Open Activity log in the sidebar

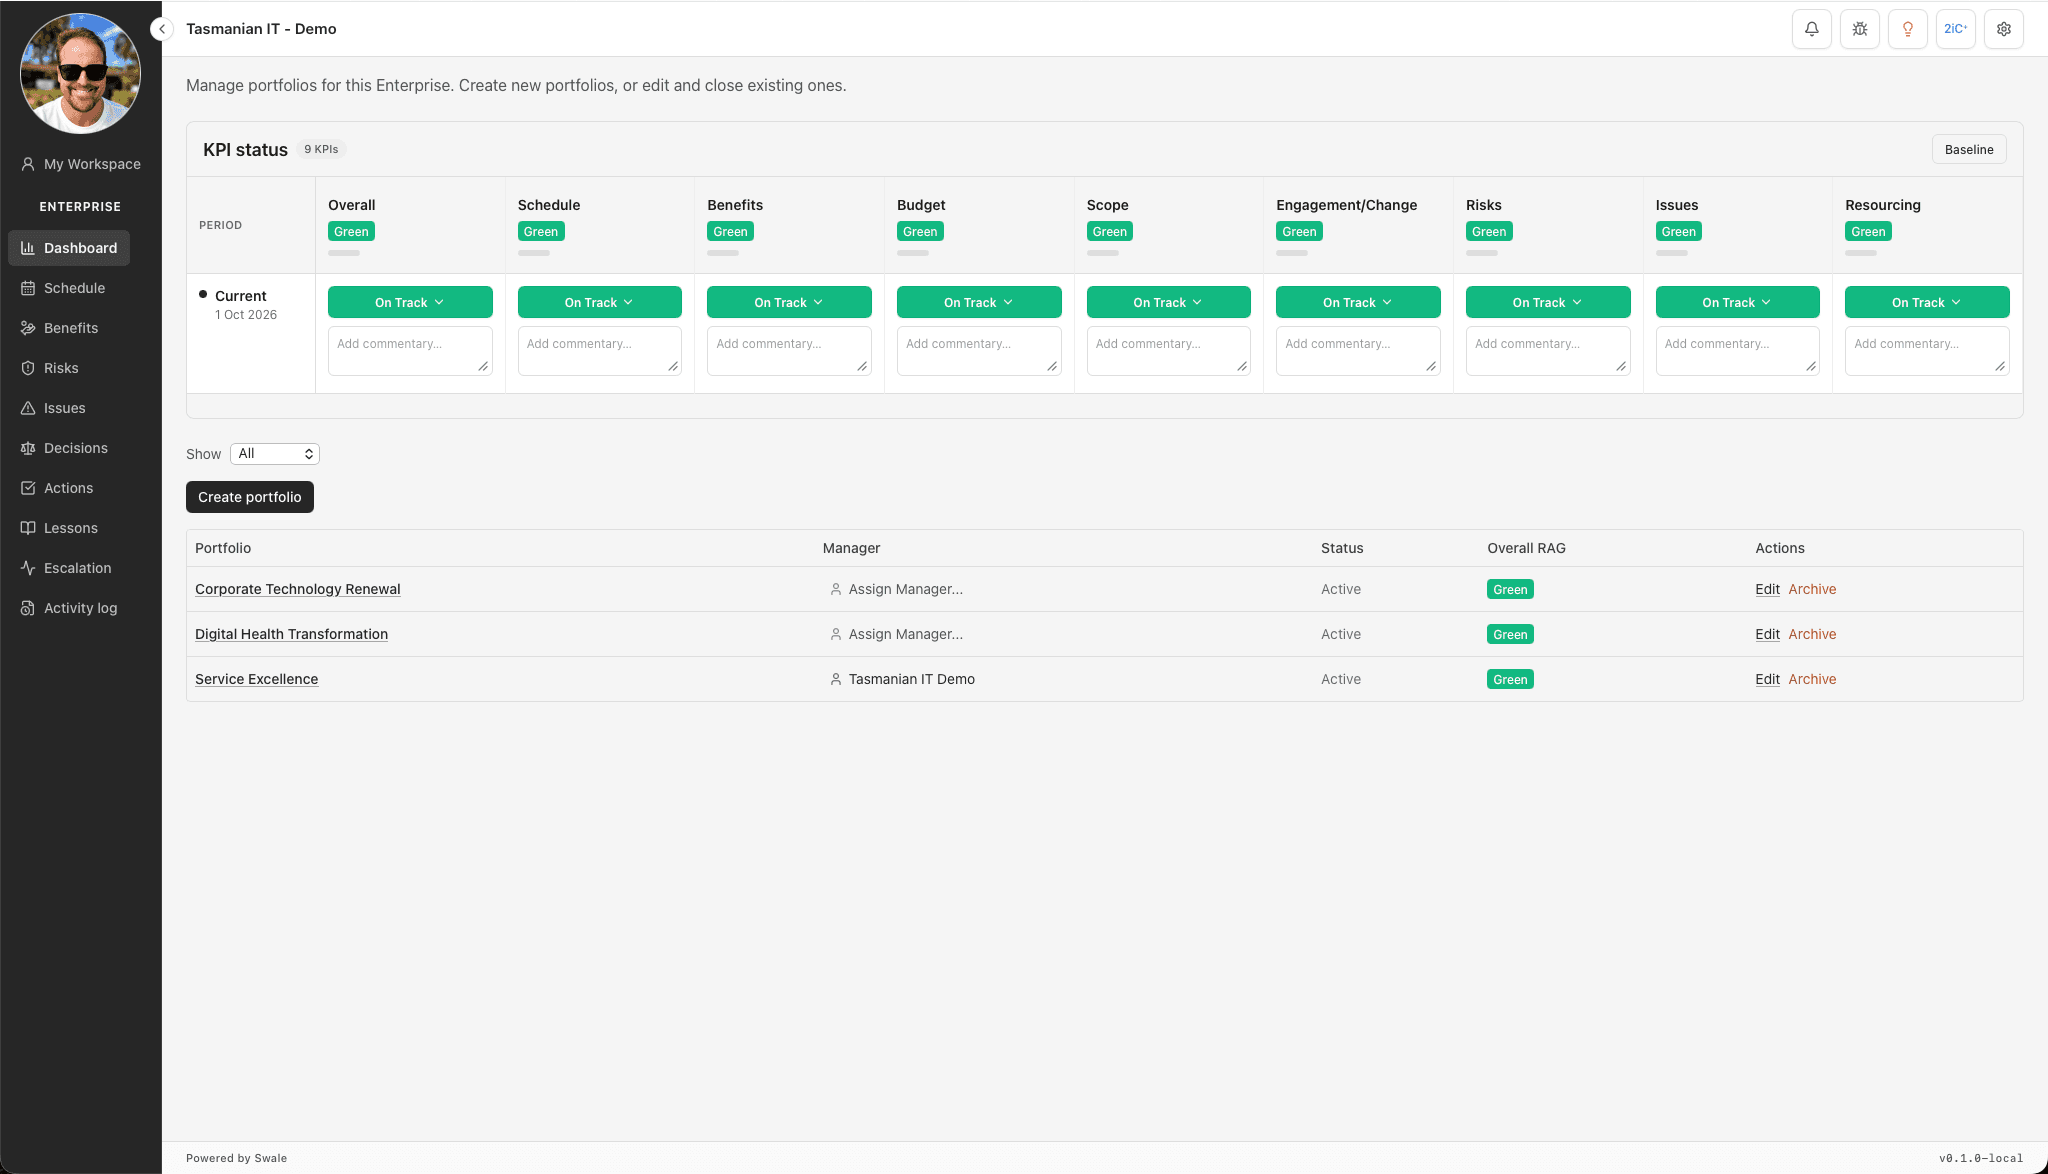coord(69,608)
